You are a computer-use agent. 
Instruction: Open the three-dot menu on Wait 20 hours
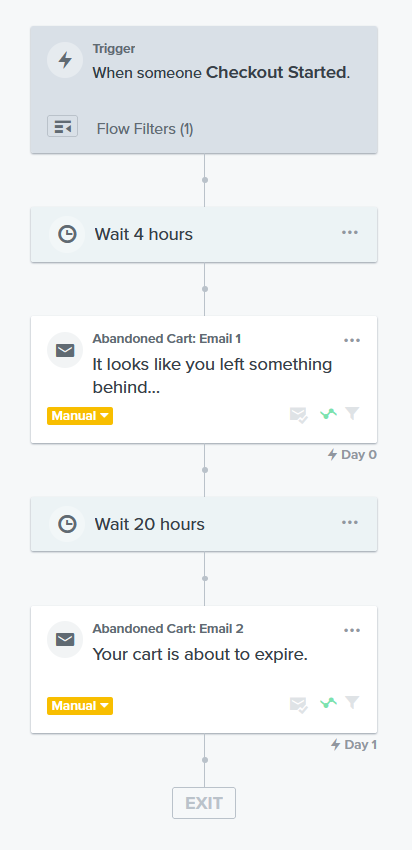coord(350,523)
